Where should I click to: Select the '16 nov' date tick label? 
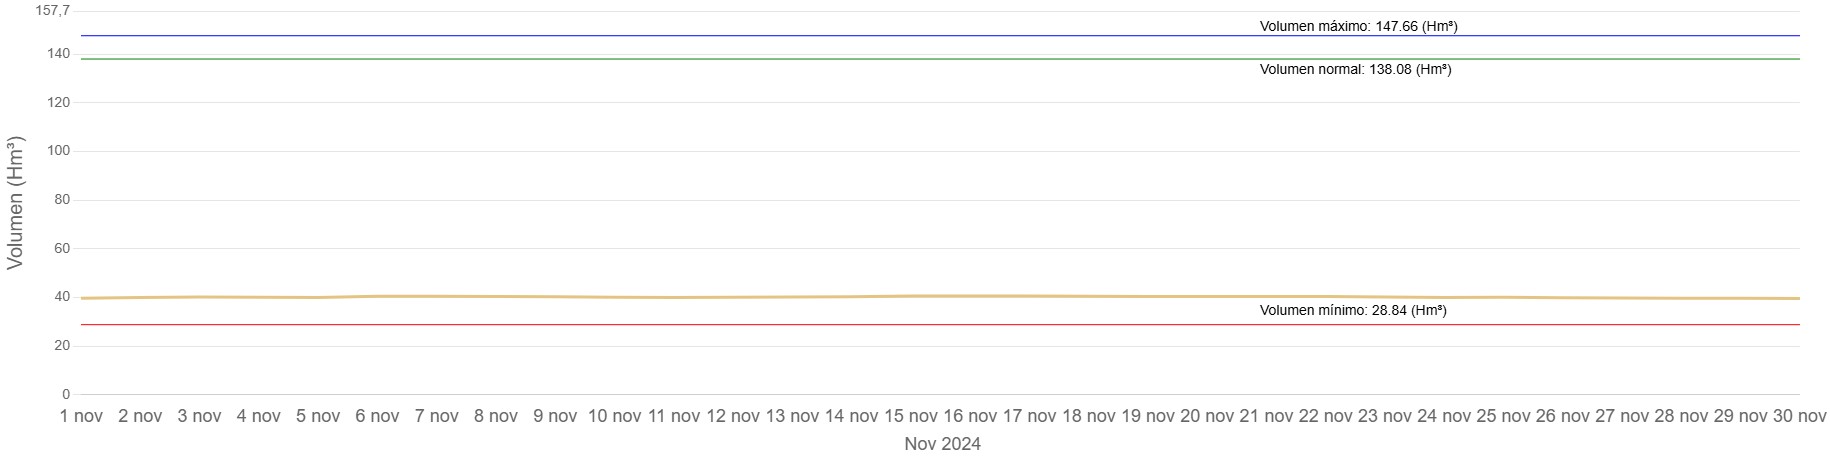tap(968, 416)
